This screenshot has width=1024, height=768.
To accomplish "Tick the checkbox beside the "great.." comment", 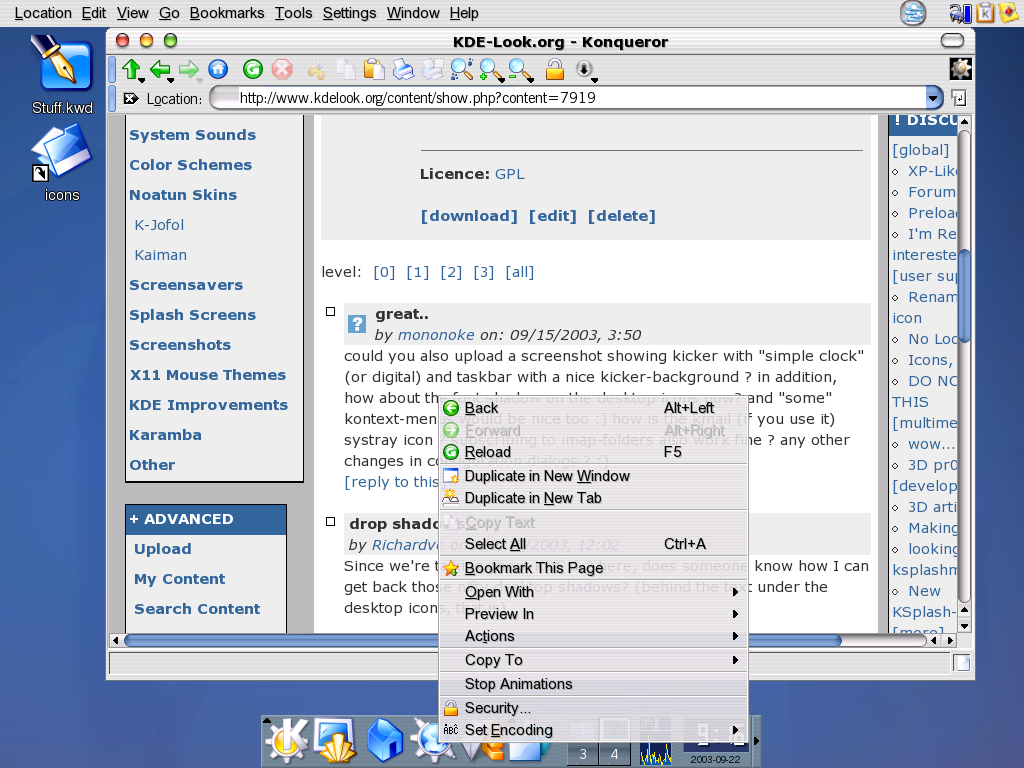I will (x=330, y=312).
